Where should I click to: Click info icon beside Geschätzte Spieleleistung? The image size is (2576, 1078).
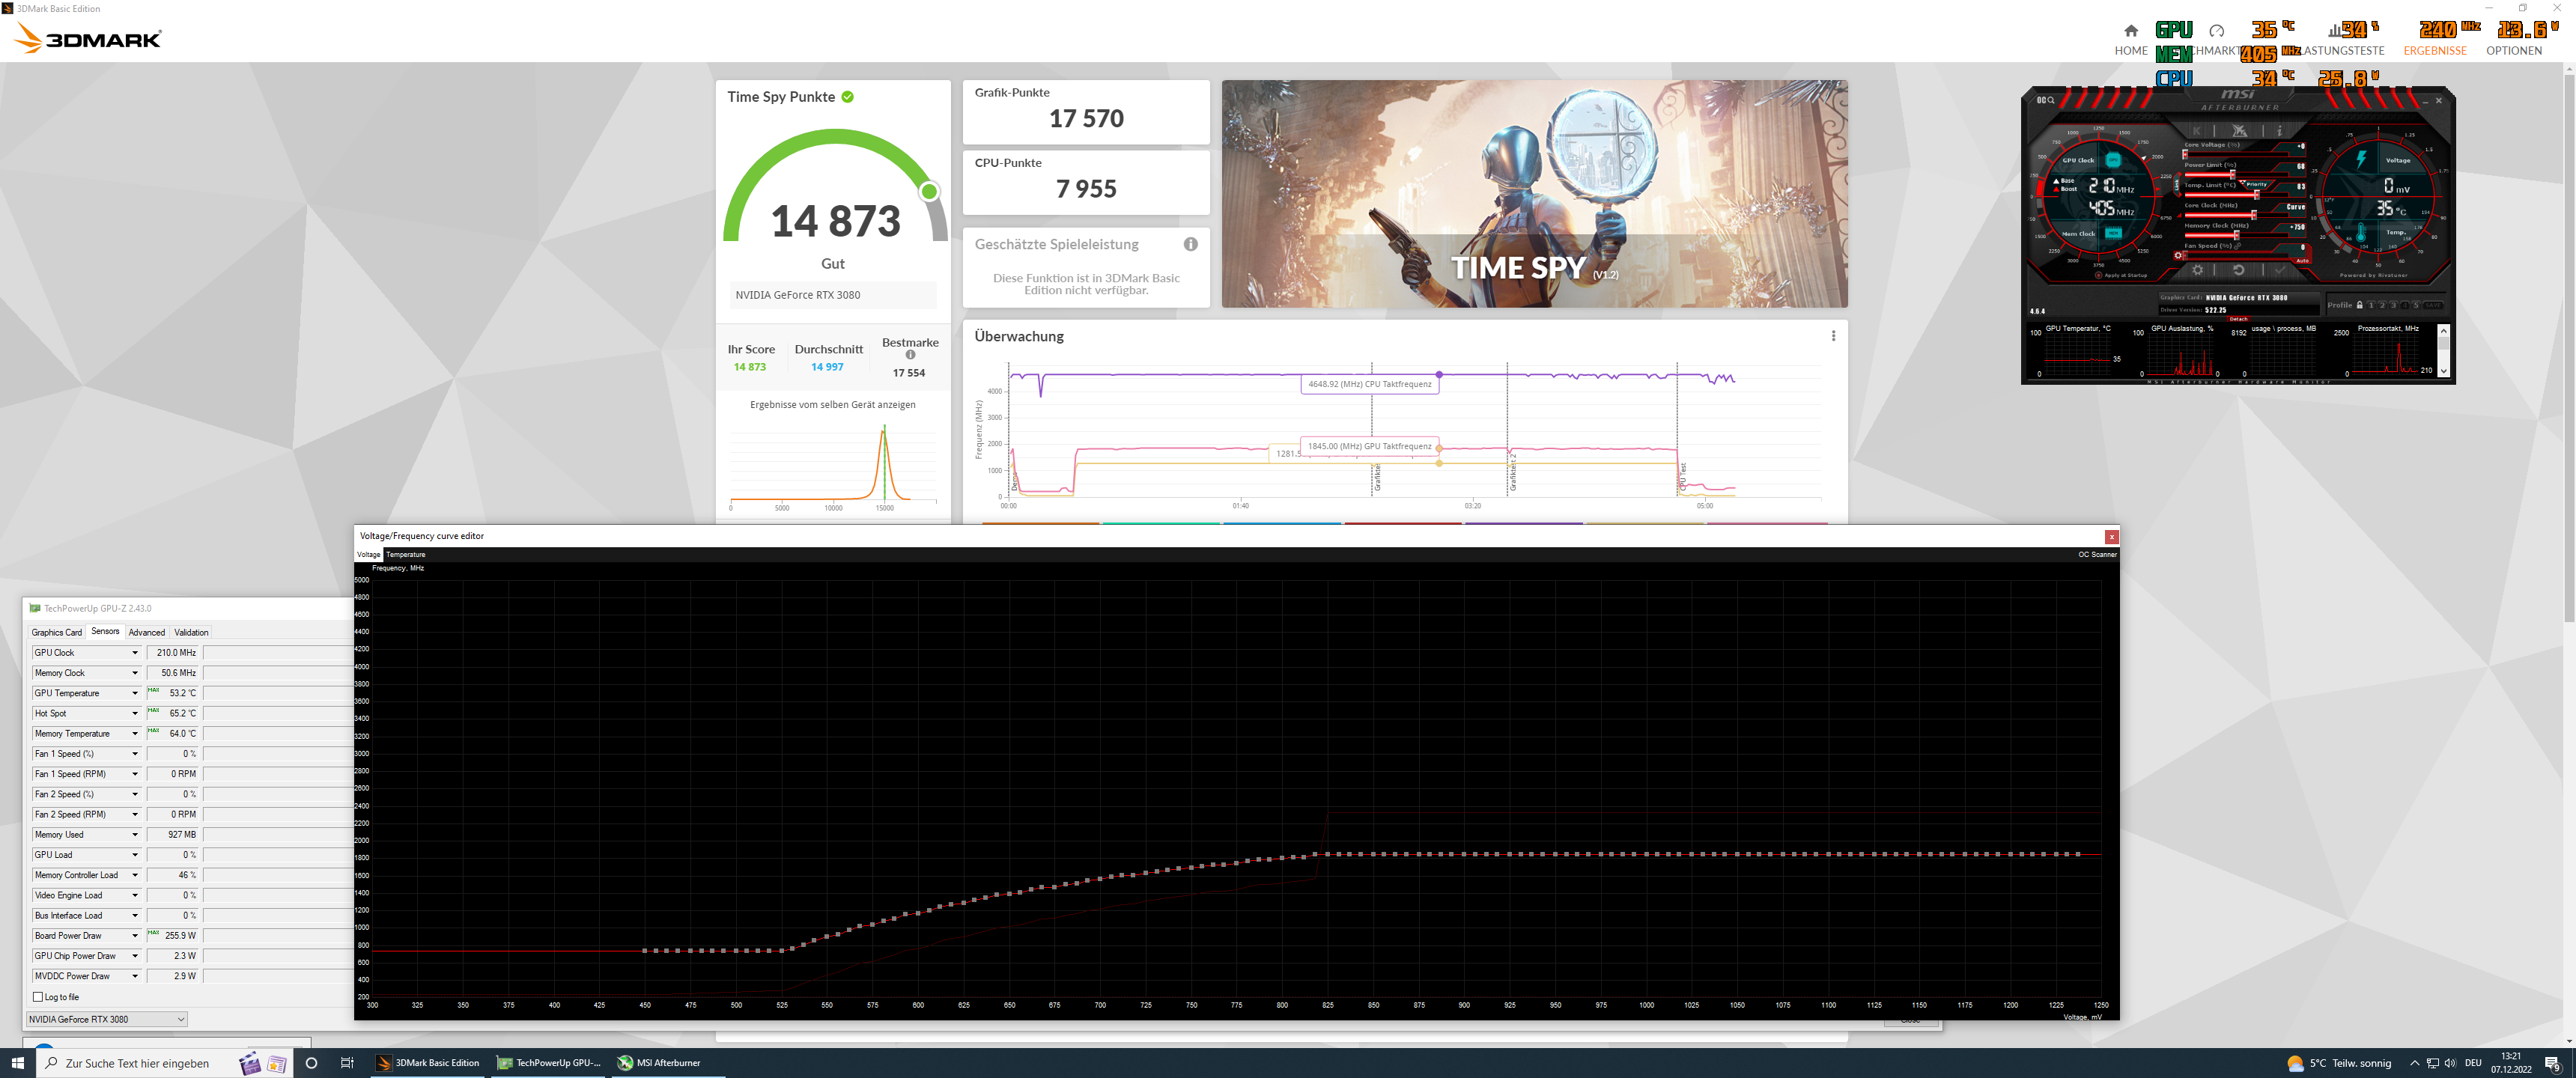[x=1190, y=244]
